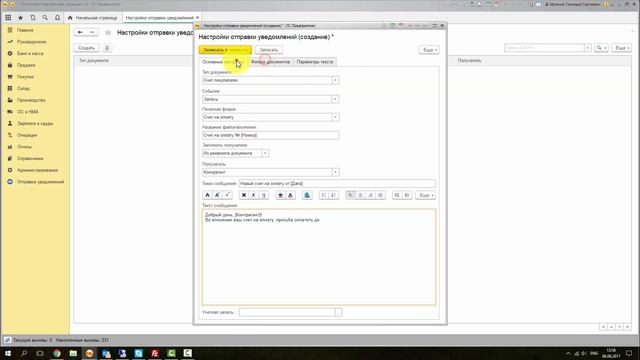Open Отправка уведомлений section in sidebar
This screenshot has height=360, width=640.
(x=40, y=182)
